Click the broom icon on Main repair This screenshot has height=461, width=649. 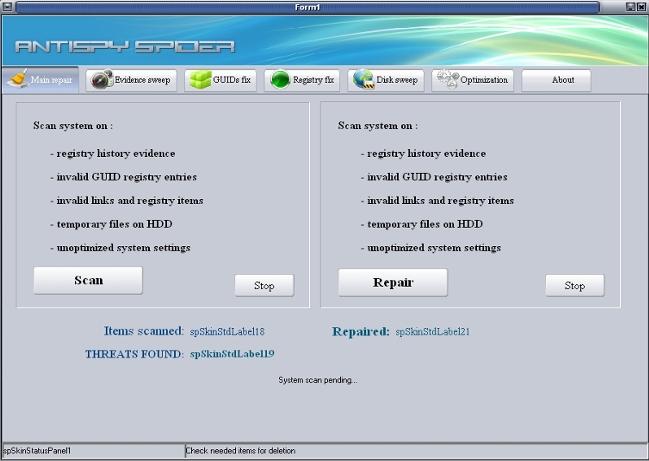tap(18, 80)
